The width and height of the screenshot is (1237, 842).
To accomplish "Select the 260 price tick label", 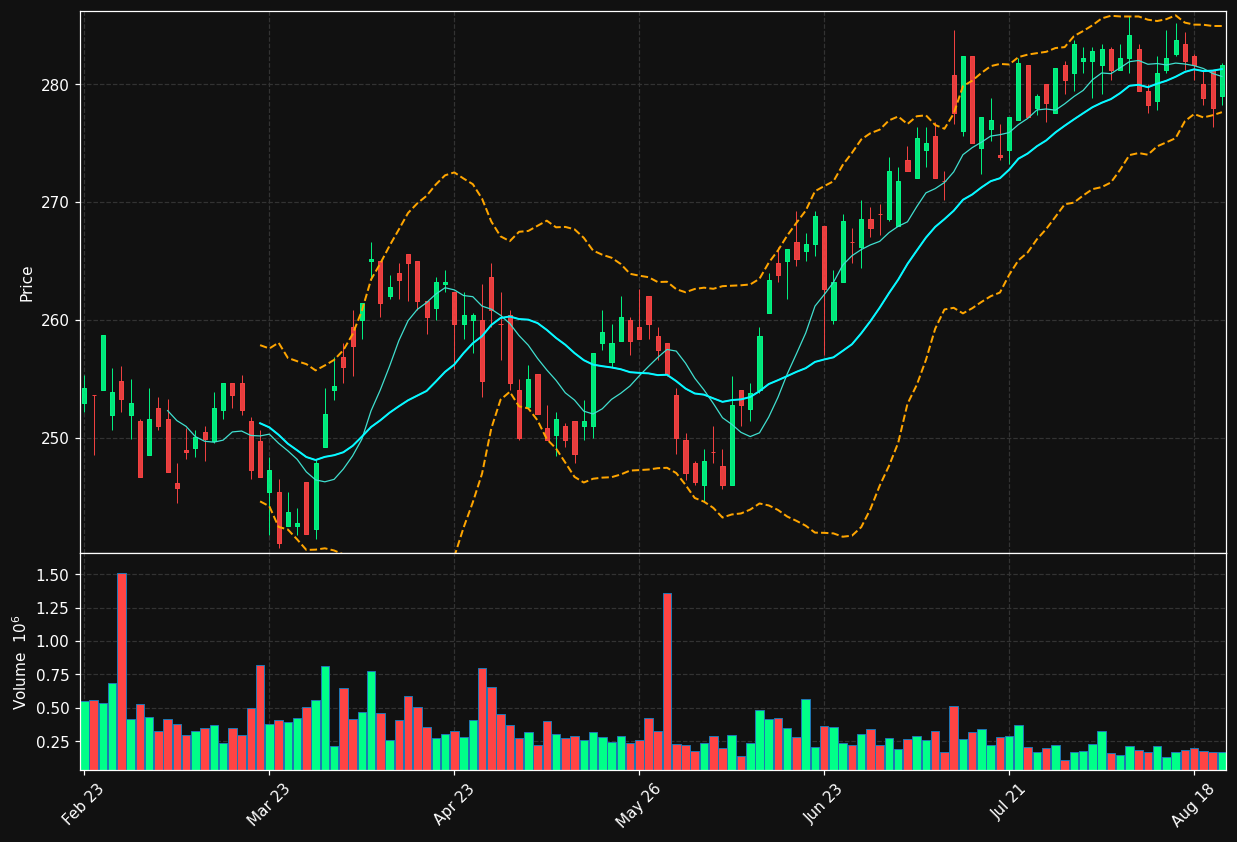I will (x=56, y=321).
